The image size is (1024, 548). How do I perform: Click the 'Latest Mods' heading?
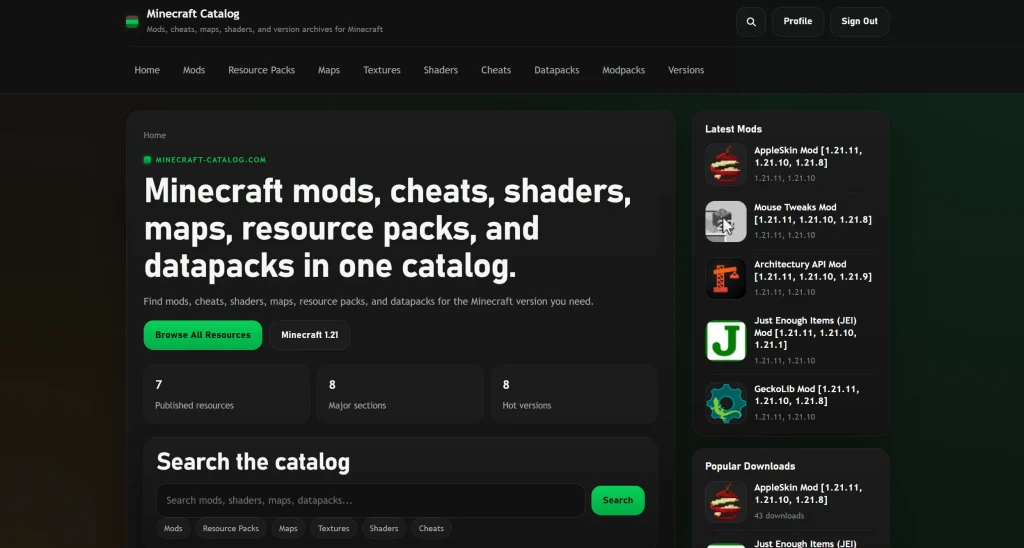tap(733, 129)
